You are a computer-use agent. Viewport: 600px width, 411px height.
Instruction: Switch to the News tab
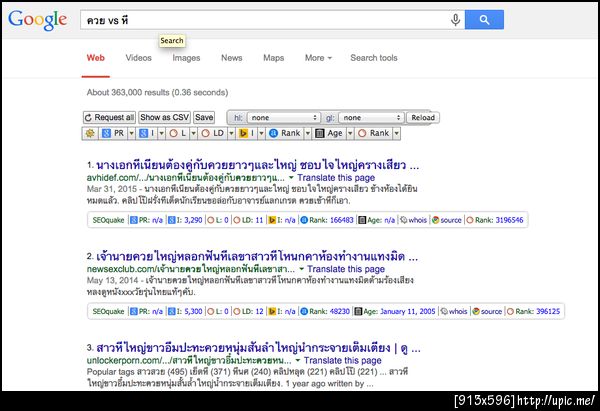click(232, 58)
